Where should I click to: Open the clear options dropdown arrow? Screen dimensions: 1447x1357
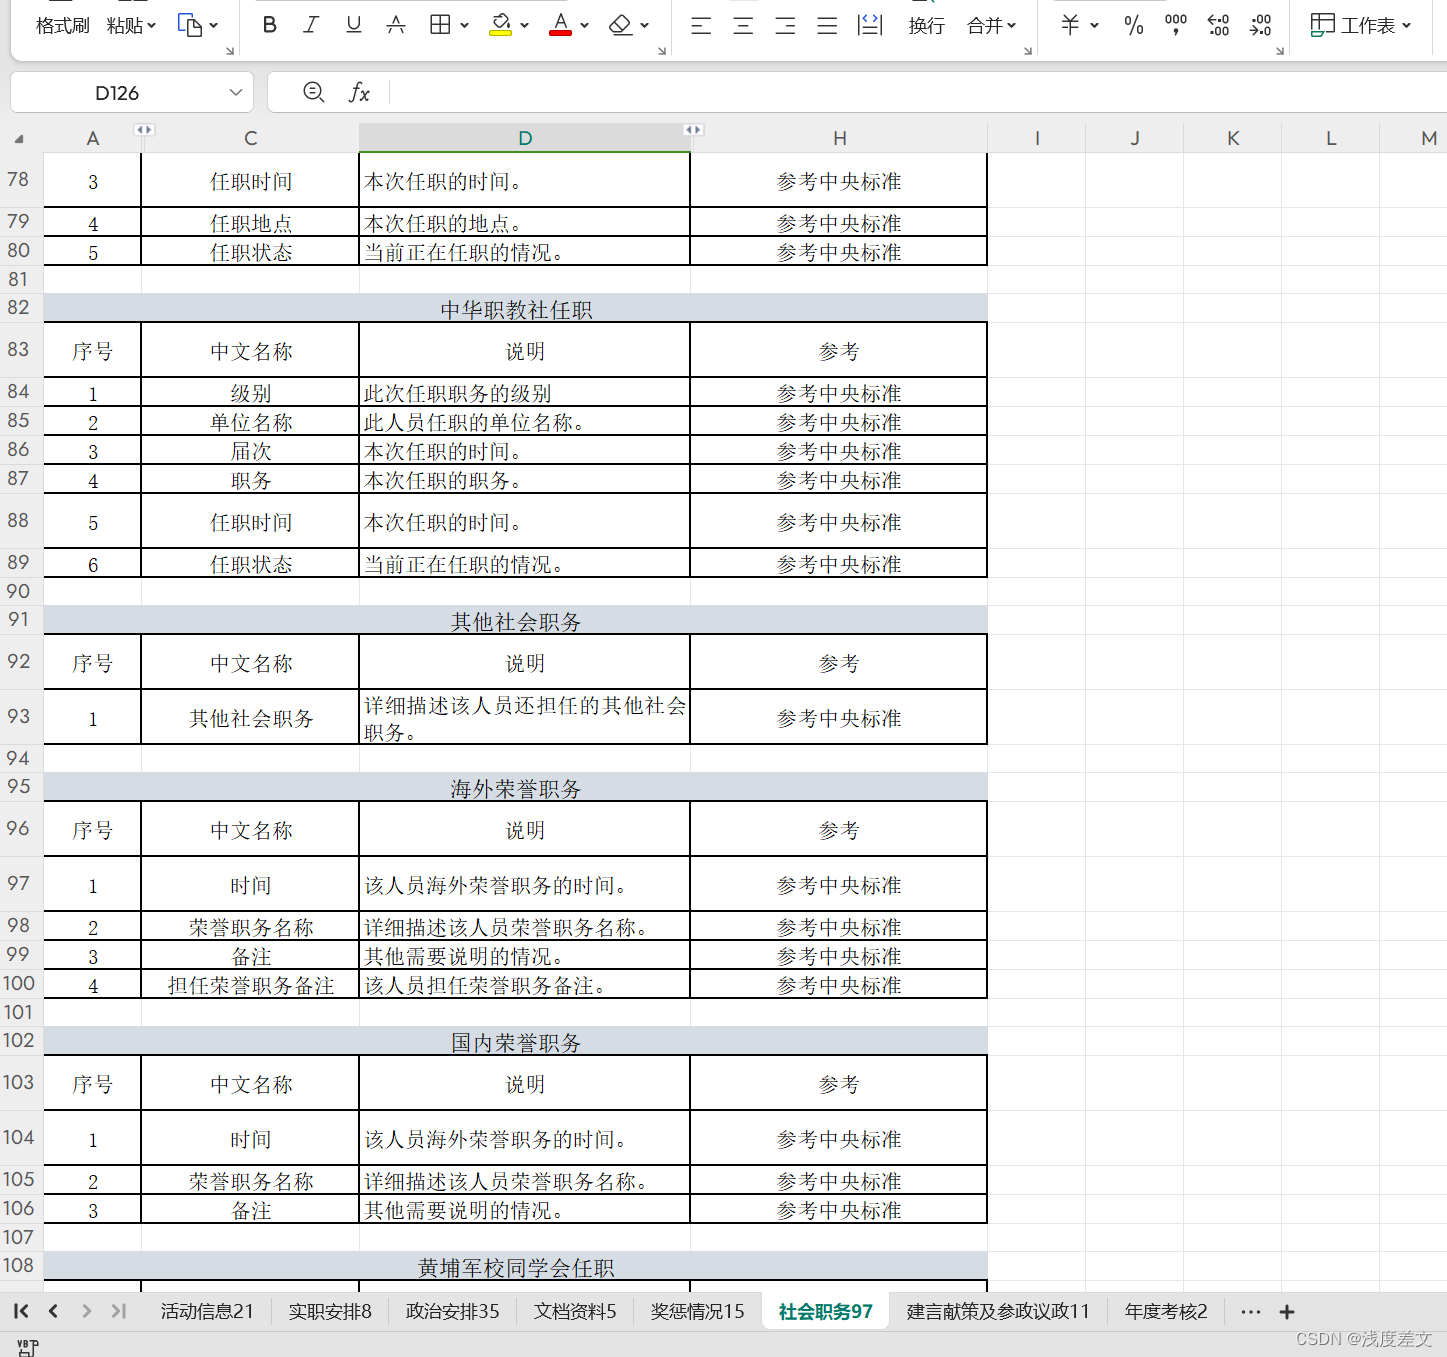pos(645,25)
